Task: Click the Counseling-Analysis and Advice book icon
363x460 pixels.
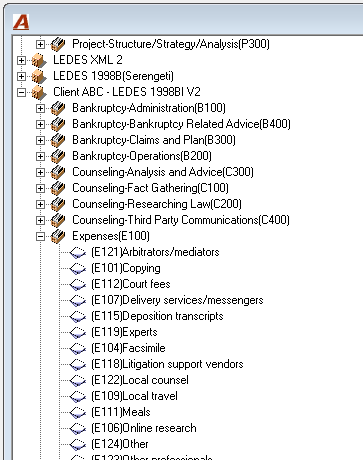Action: pos(58,172)
